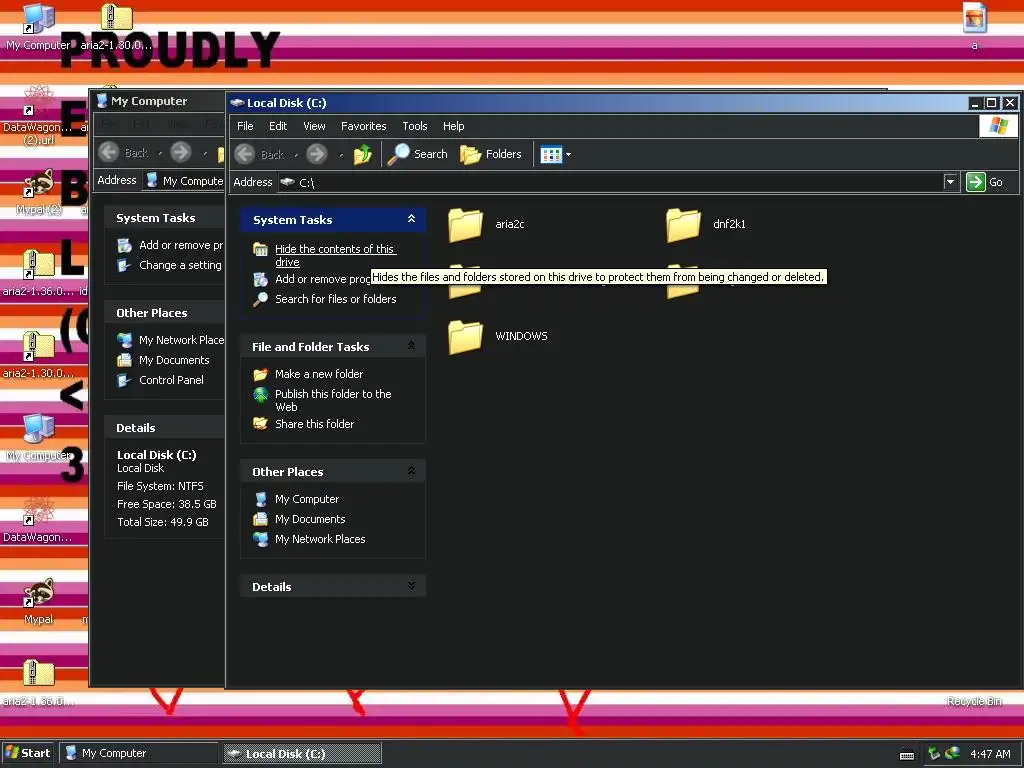Click the Make a new folder icon
Screen dimensions: 1024x768
click(x=261, y=374)
